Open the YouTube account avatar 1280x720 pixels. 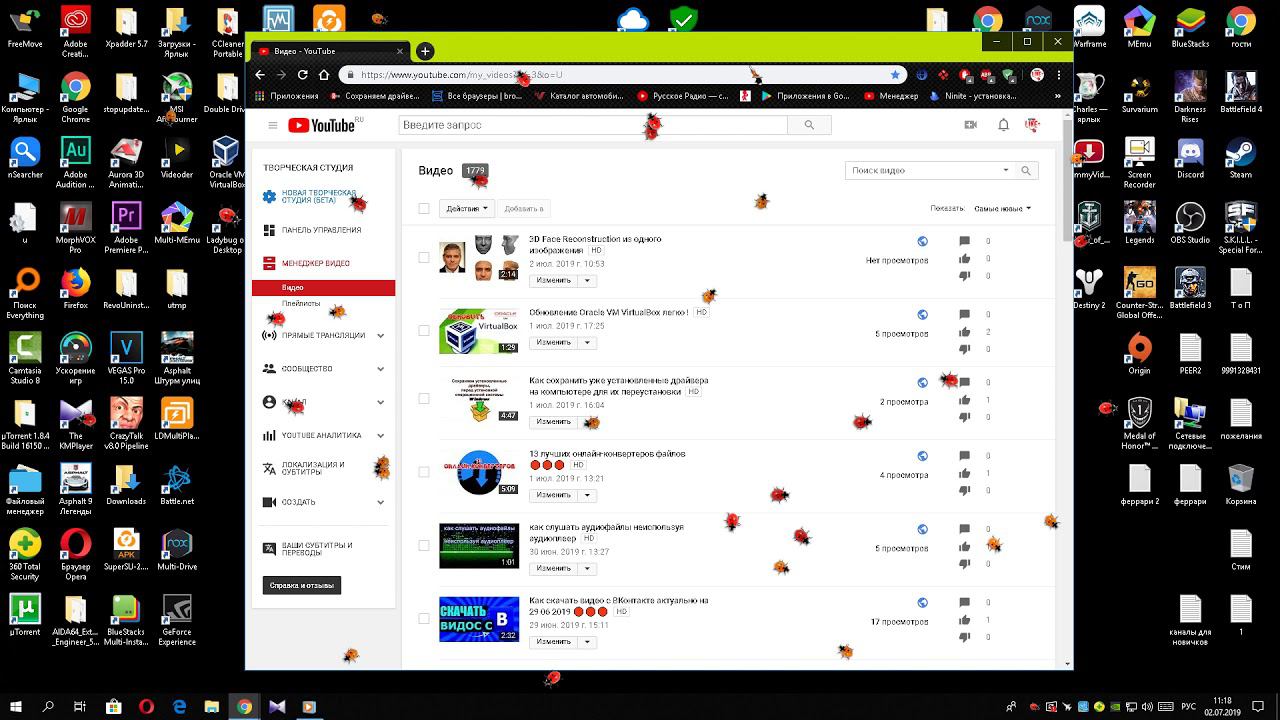click(1033, 125)
